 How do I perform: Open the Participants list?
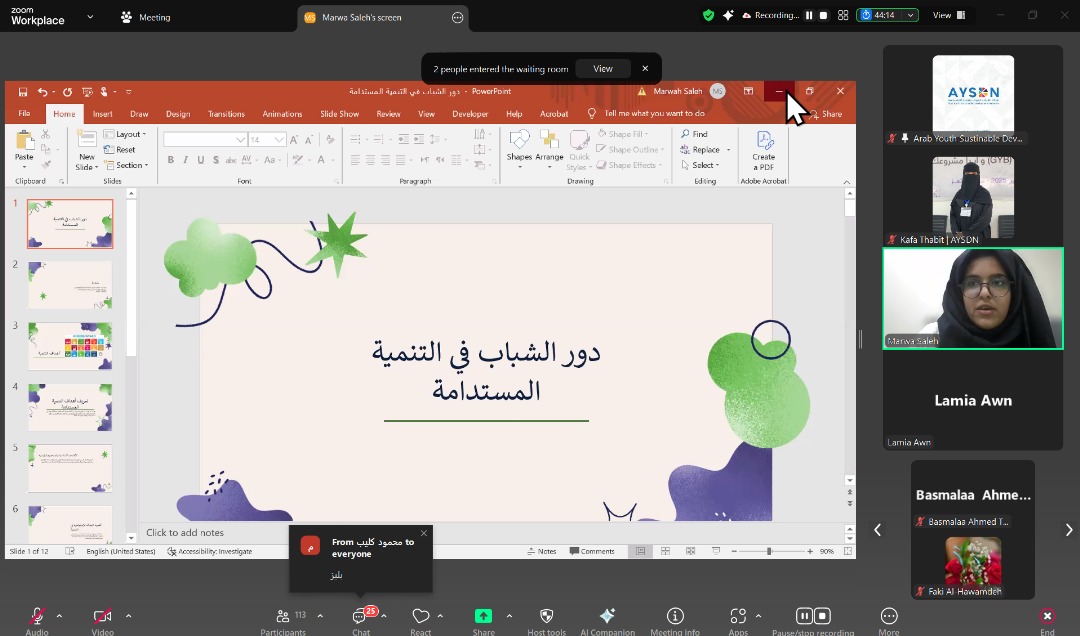pos(283,617)
